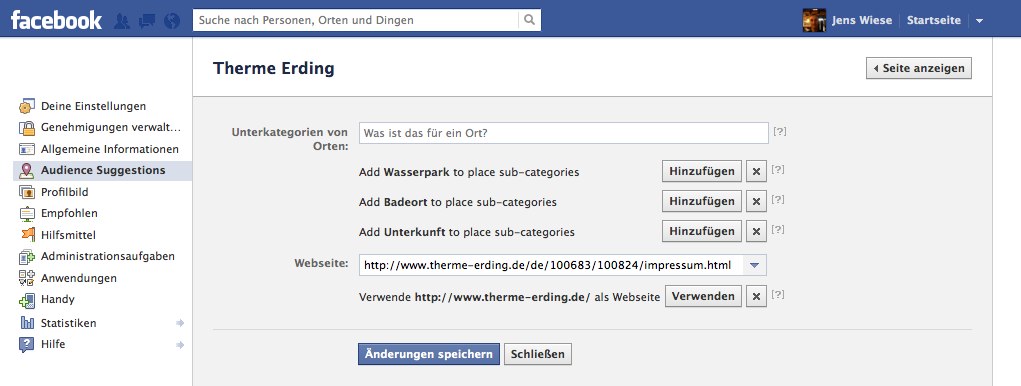Click the Genehmigungen verwalten lock icon

(x=27, y=128)
